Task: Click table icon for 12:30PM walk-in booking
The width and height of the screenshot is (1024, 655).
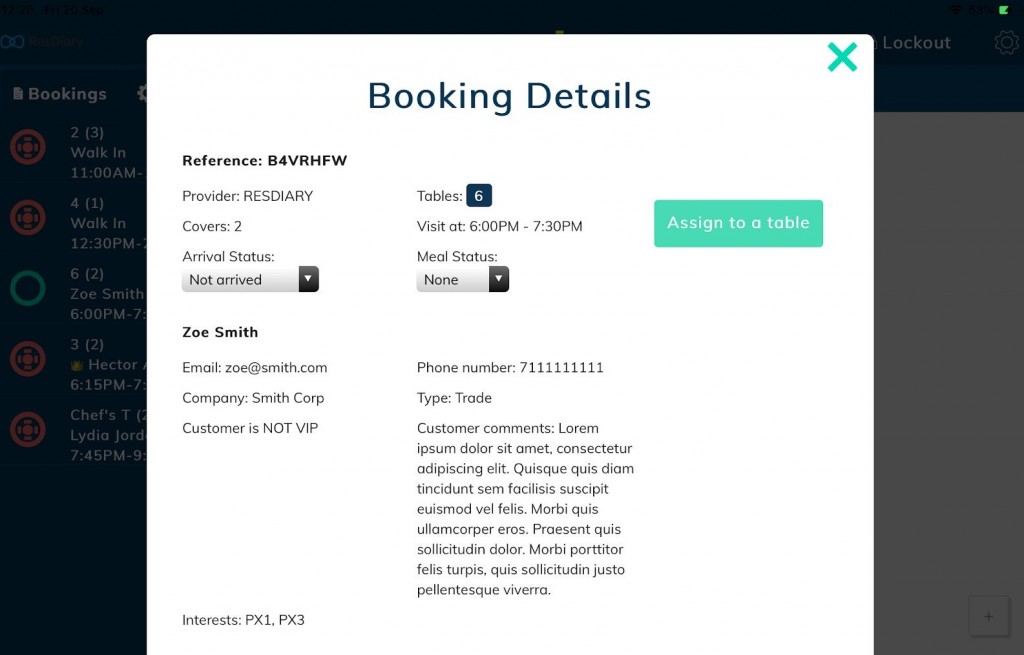Action: [x=28, y=218]
